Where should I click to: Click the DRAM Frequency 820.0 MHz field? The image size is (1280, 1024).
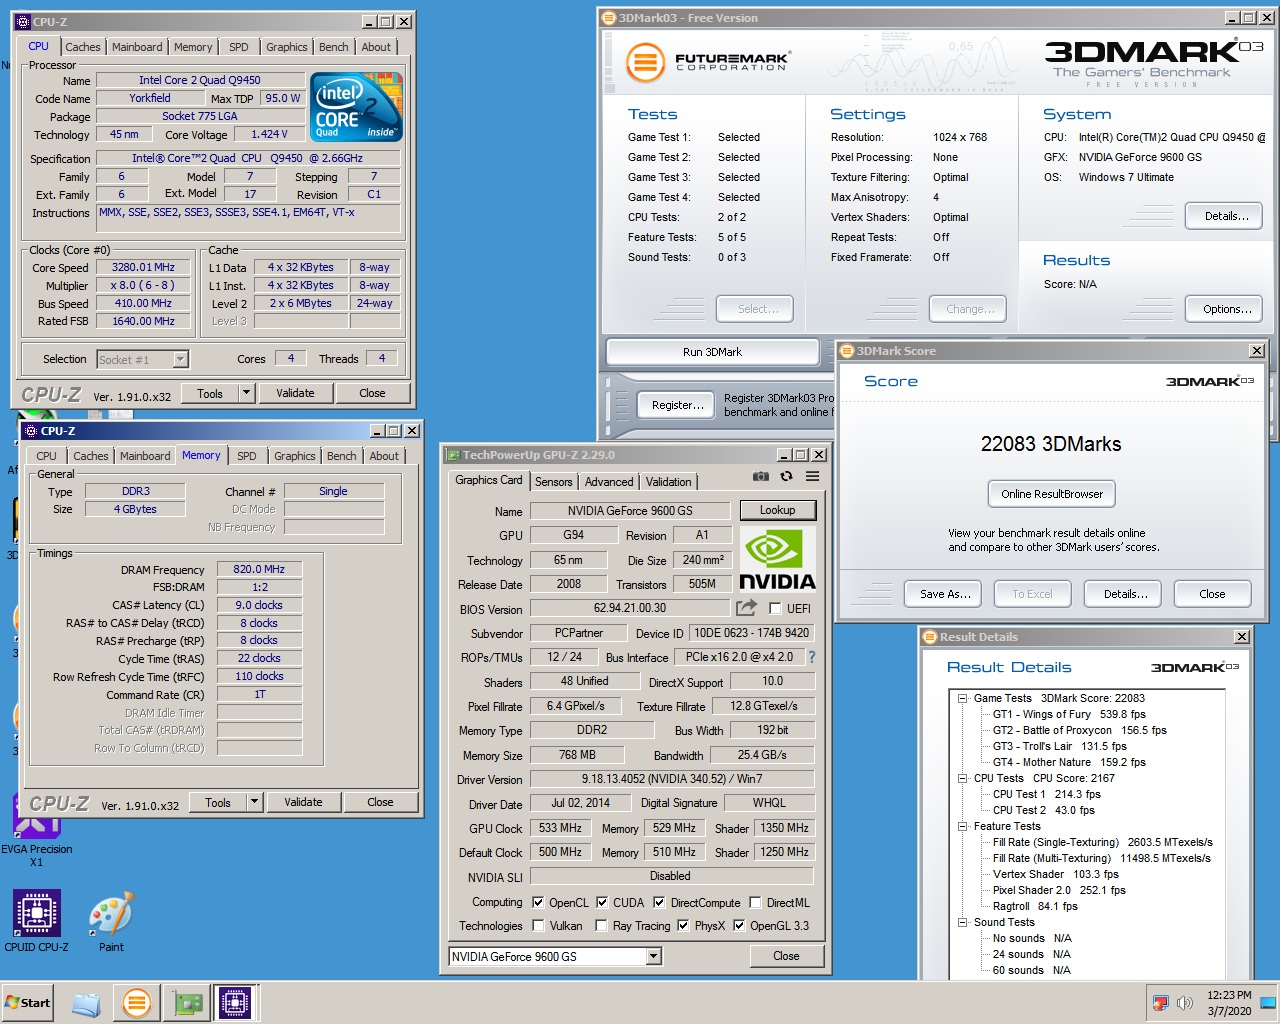259,569
